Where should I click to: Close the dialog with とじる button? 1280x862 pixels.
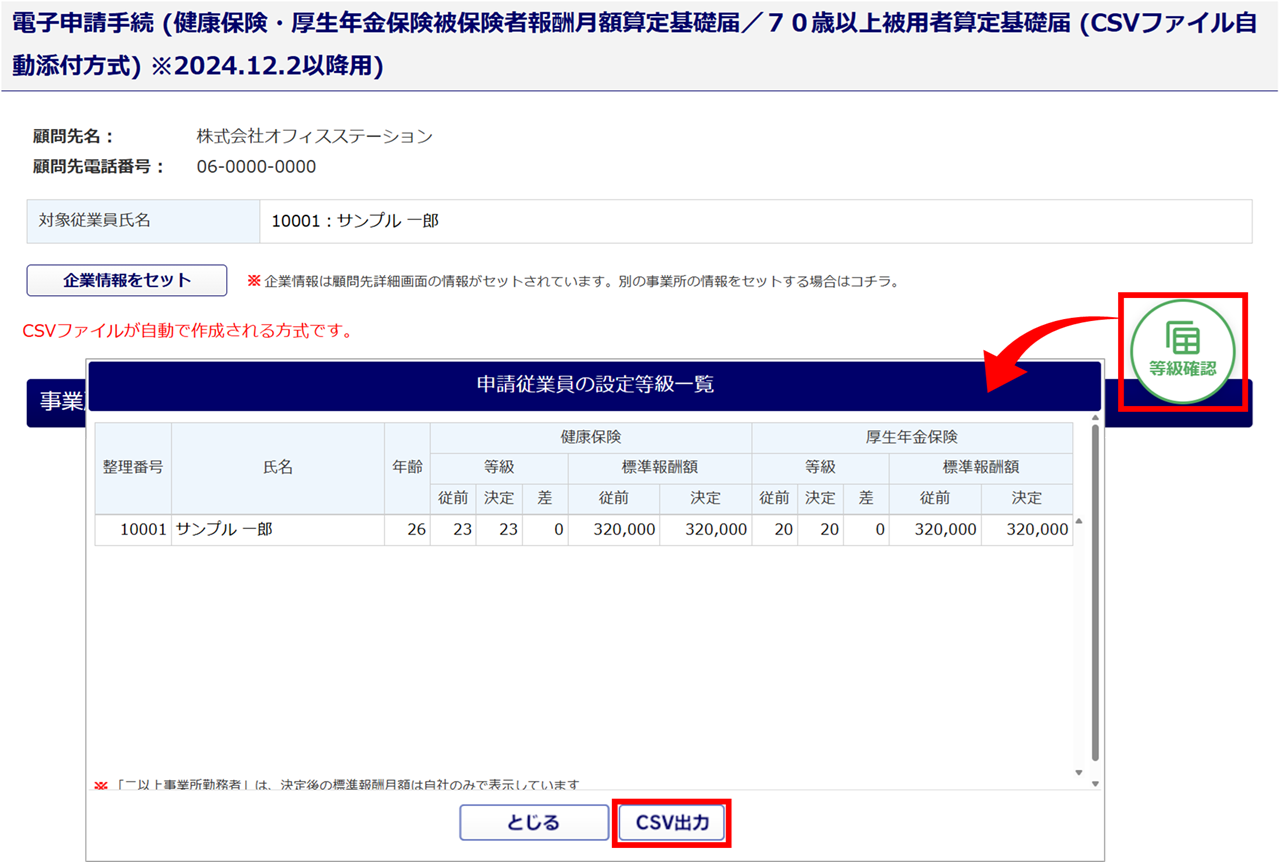tap(534, 823)
